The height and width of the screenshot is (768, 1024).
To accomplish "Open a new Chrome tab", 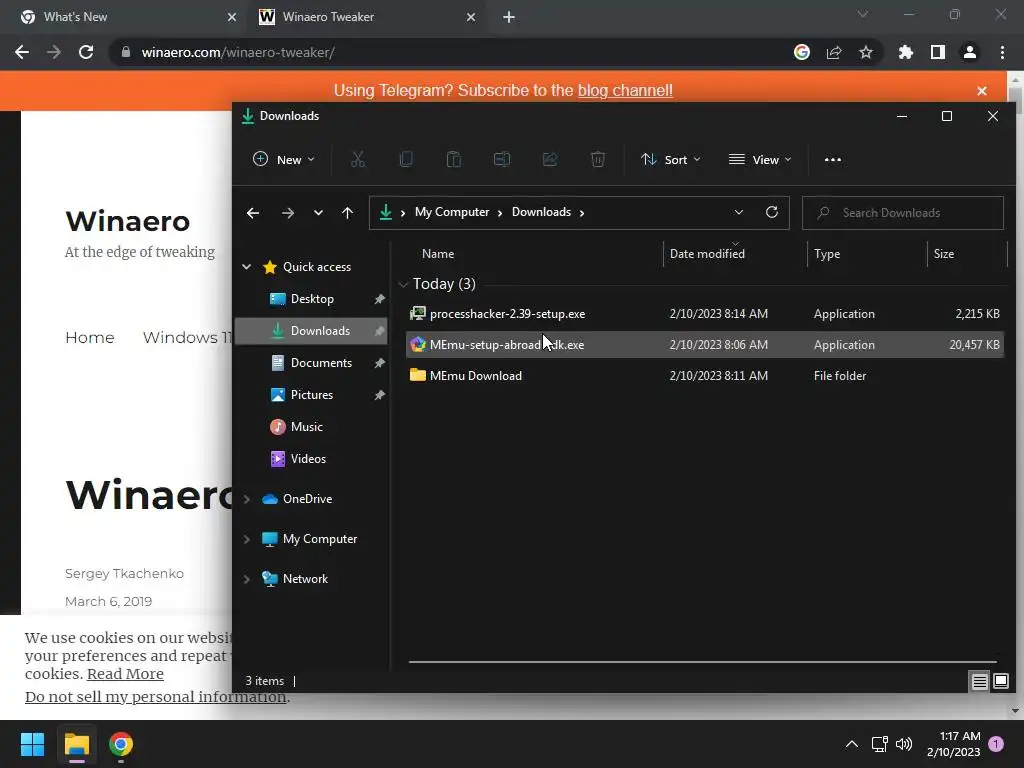I will click(x=509, y=17).
